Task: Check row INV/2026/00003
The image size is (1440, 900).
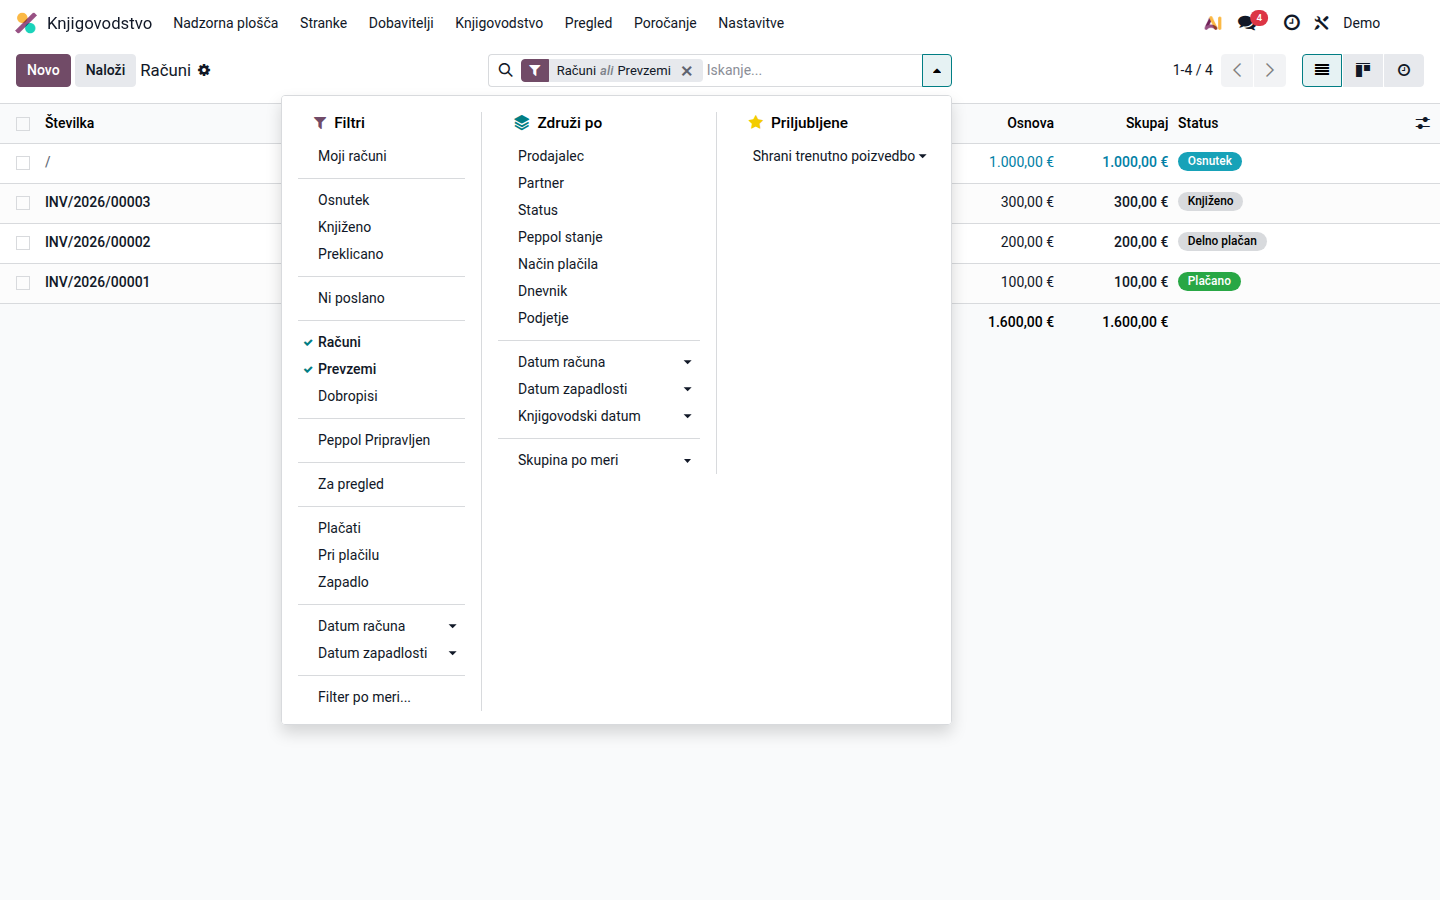Action: click(23, 203)
